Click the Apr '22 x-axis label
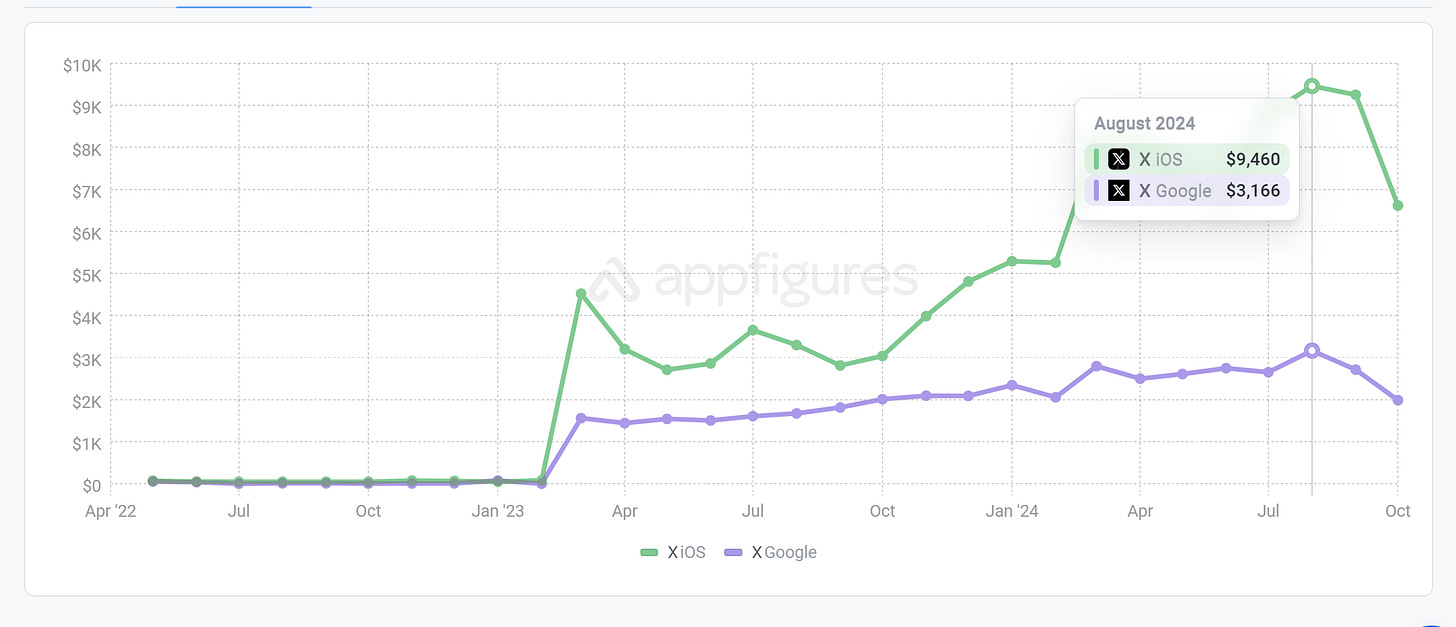Viewport: 1456px width, 627px height. [x=109, y=511]
